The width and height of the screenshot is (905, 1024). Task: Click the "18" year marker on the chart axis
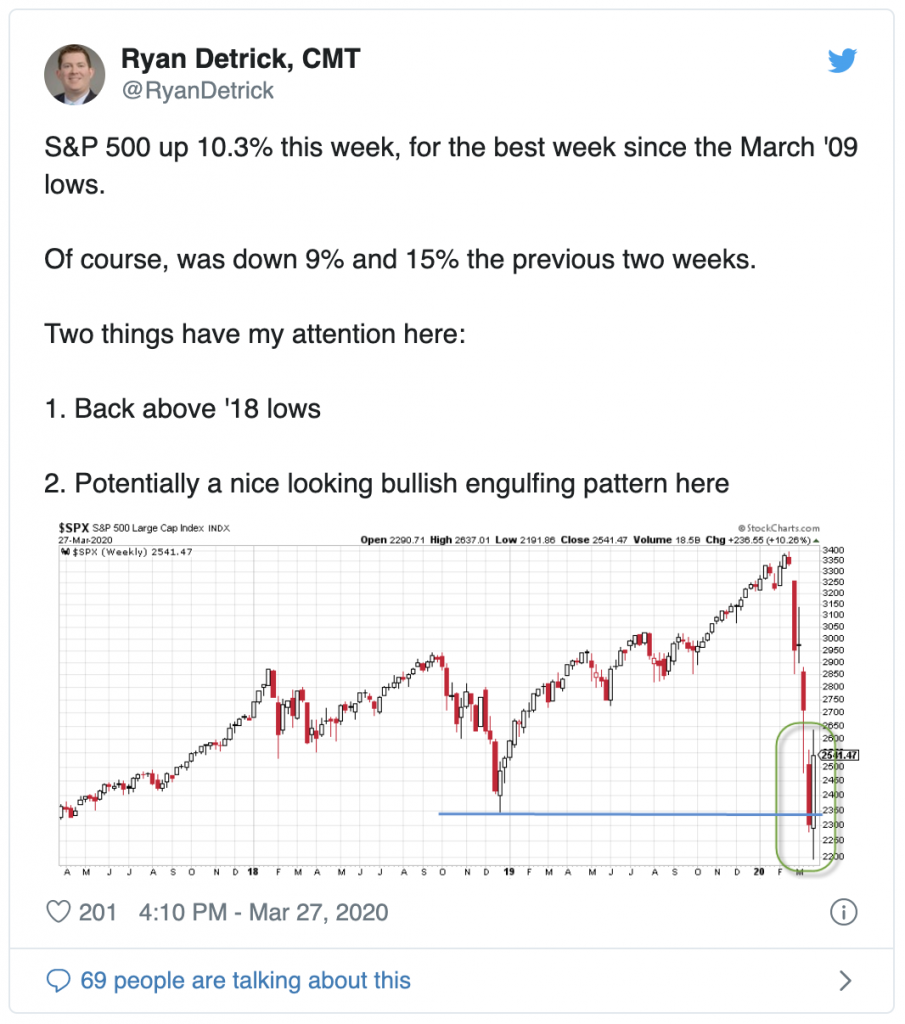pos(255,871)
